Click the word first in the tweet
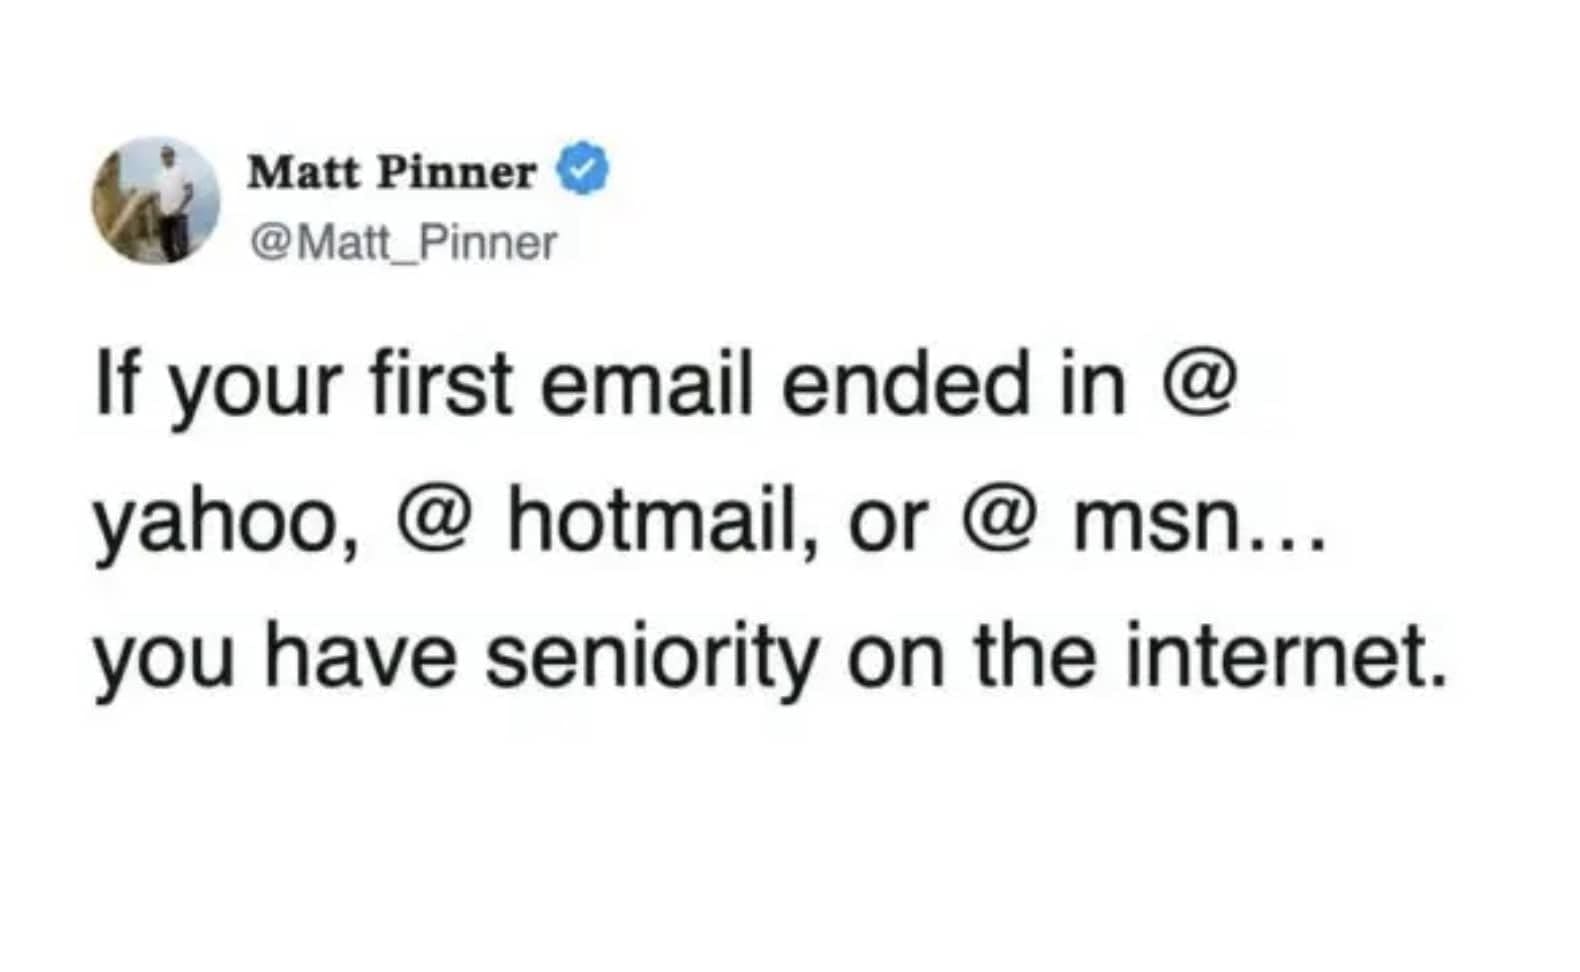Screen dimensions: 1580x972 click(441, 386)
